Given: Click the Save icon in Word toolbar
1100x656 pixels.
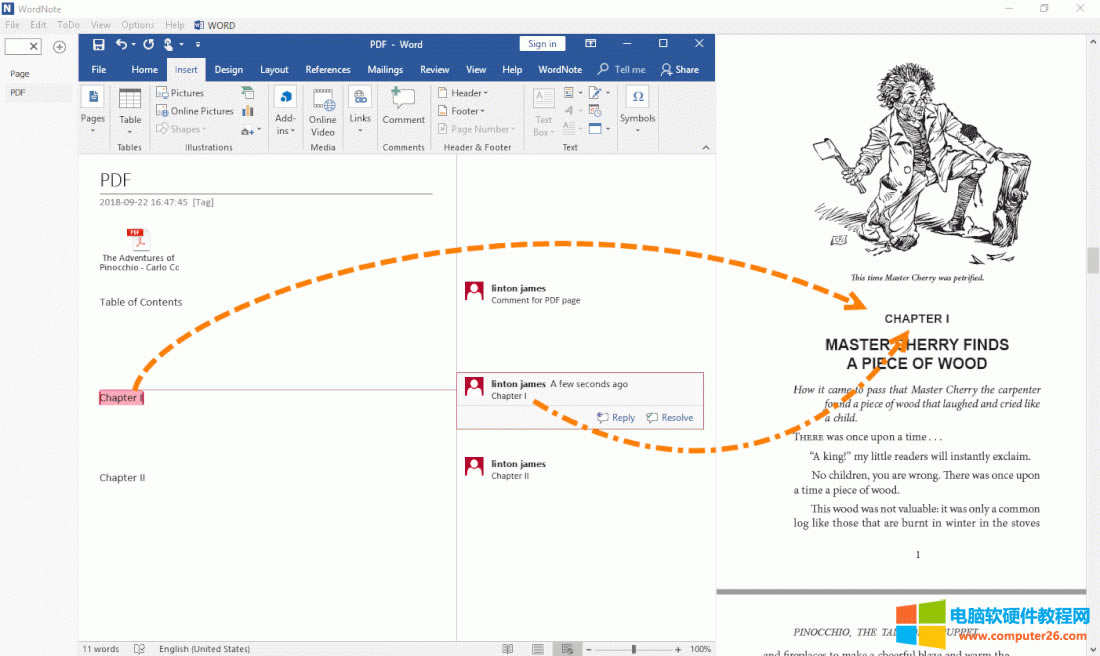Looking at the screenshot, I should (98, 44).
